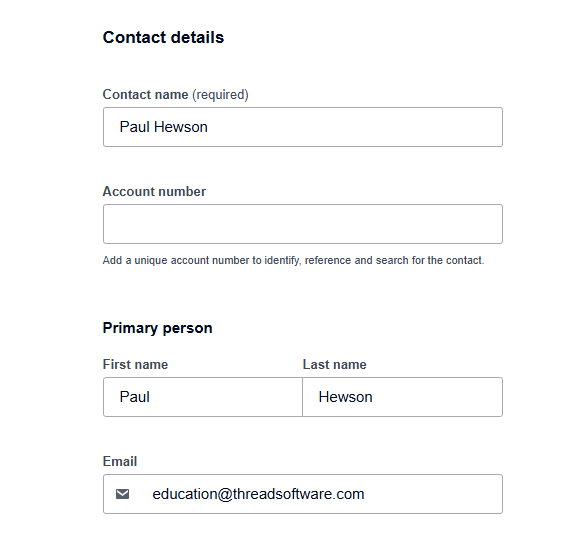Image resolution: width=582 pixels, height=557 pixels.
Task: Click the 'Primary person' section heading
Action: (x=157, y=328)
